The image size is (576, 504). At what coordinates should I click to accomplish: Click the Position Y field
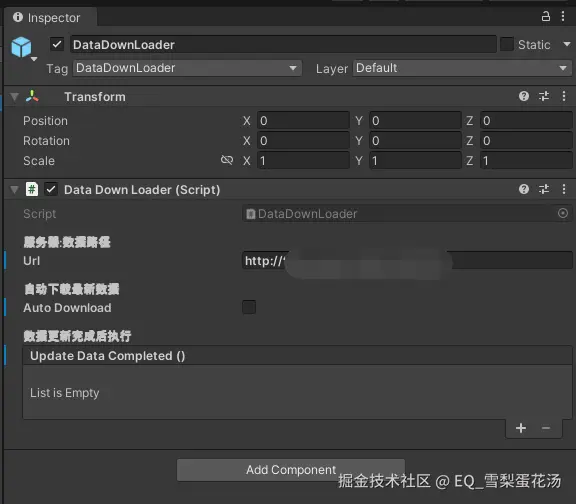coord(415,120)
